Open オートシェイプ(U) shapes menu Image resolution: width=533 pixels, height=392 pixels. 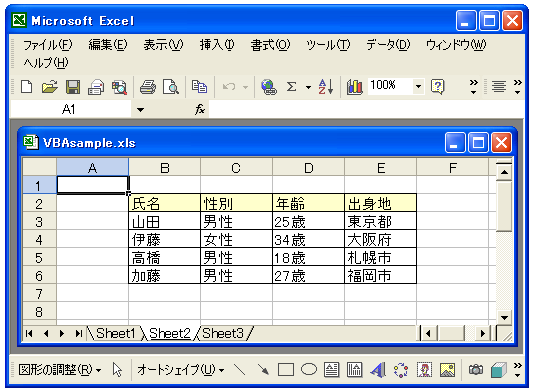[180, 370]
